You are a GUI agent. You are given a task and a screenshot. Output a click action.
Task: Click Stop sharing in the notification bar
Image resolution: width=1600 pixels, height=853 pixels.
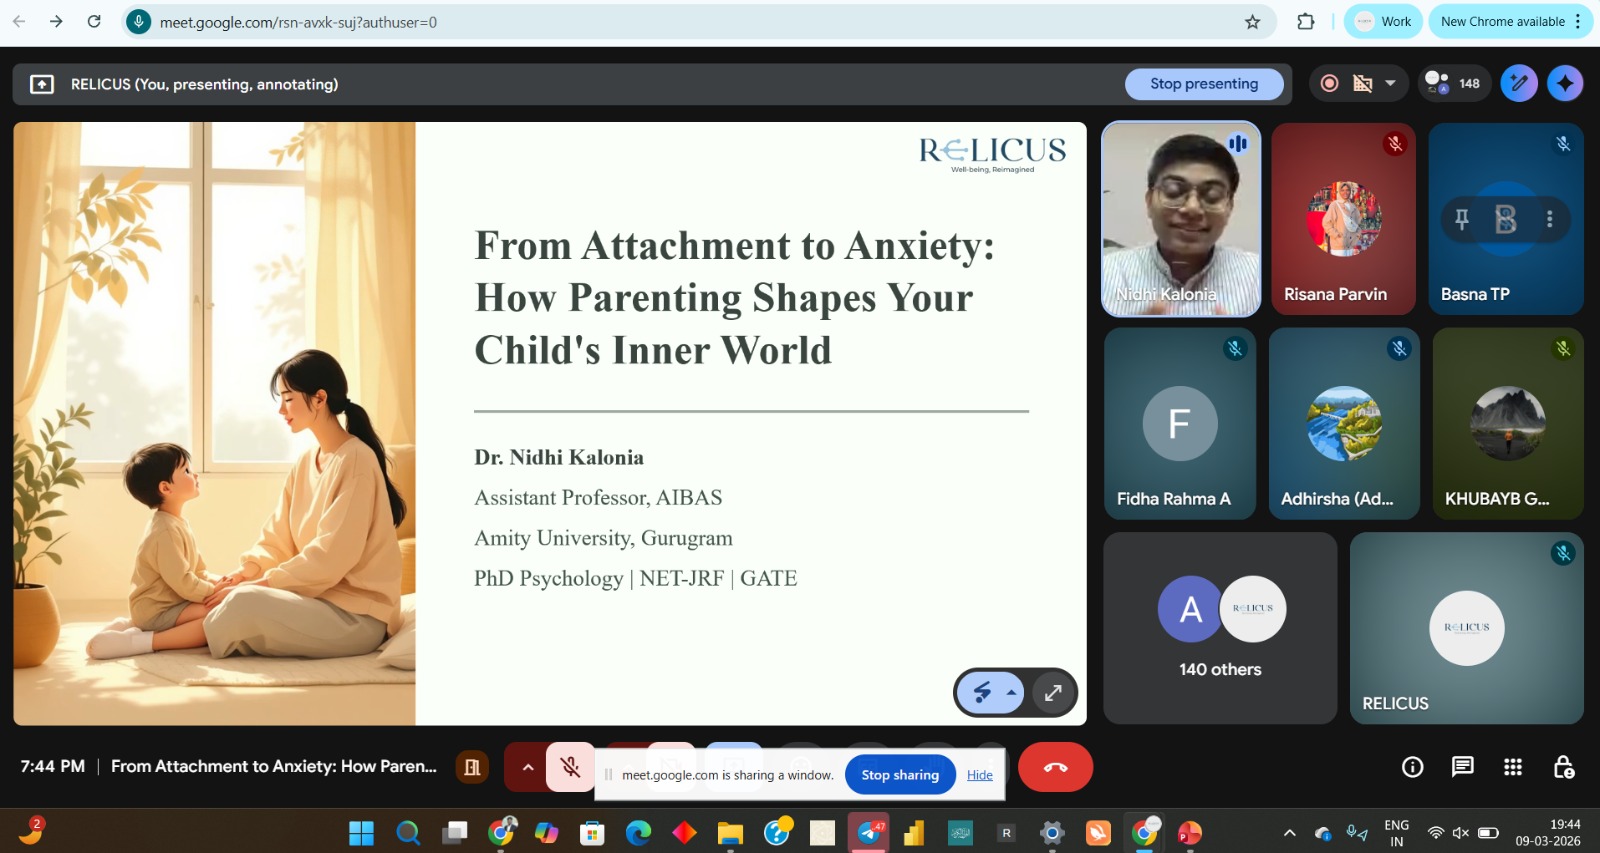pyautogui.click(x=899, y=775)
